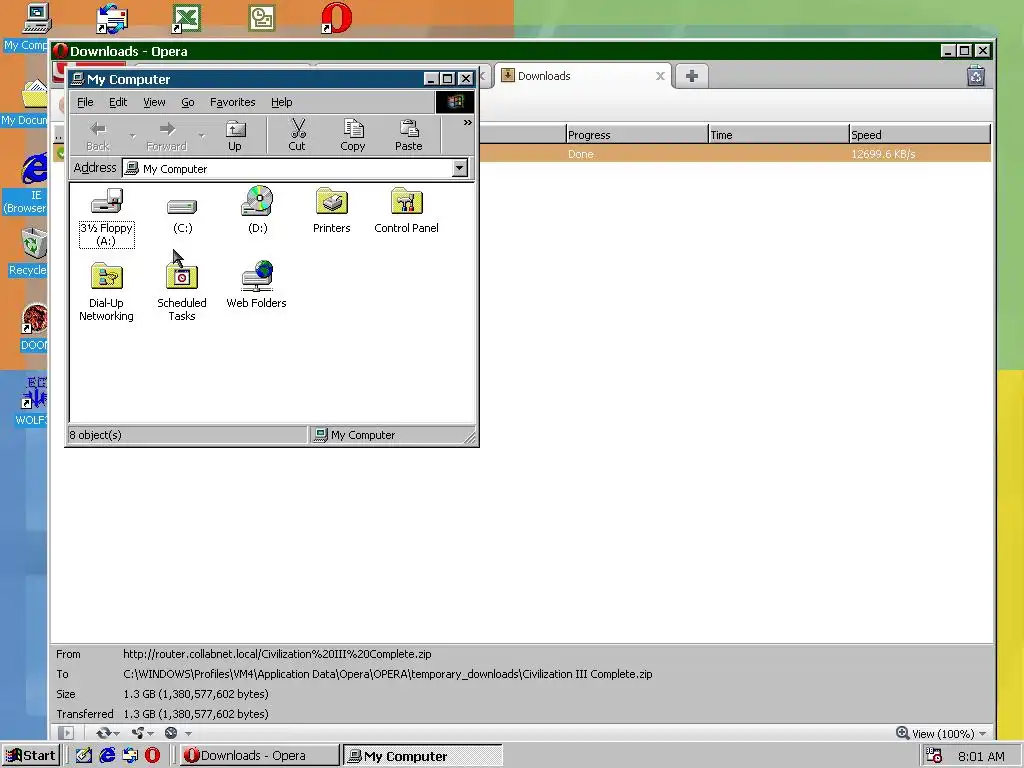Click the Up toolbar button

click(234, 136)
